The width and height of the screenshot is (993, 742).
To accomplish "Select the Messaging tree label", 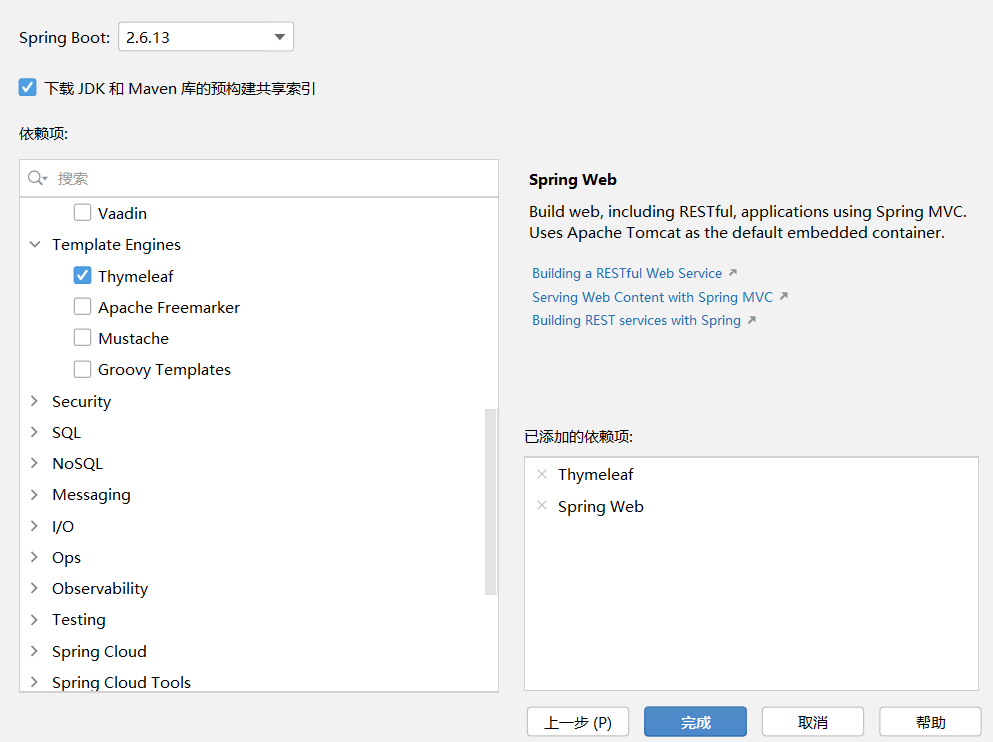I will point(91,494).
